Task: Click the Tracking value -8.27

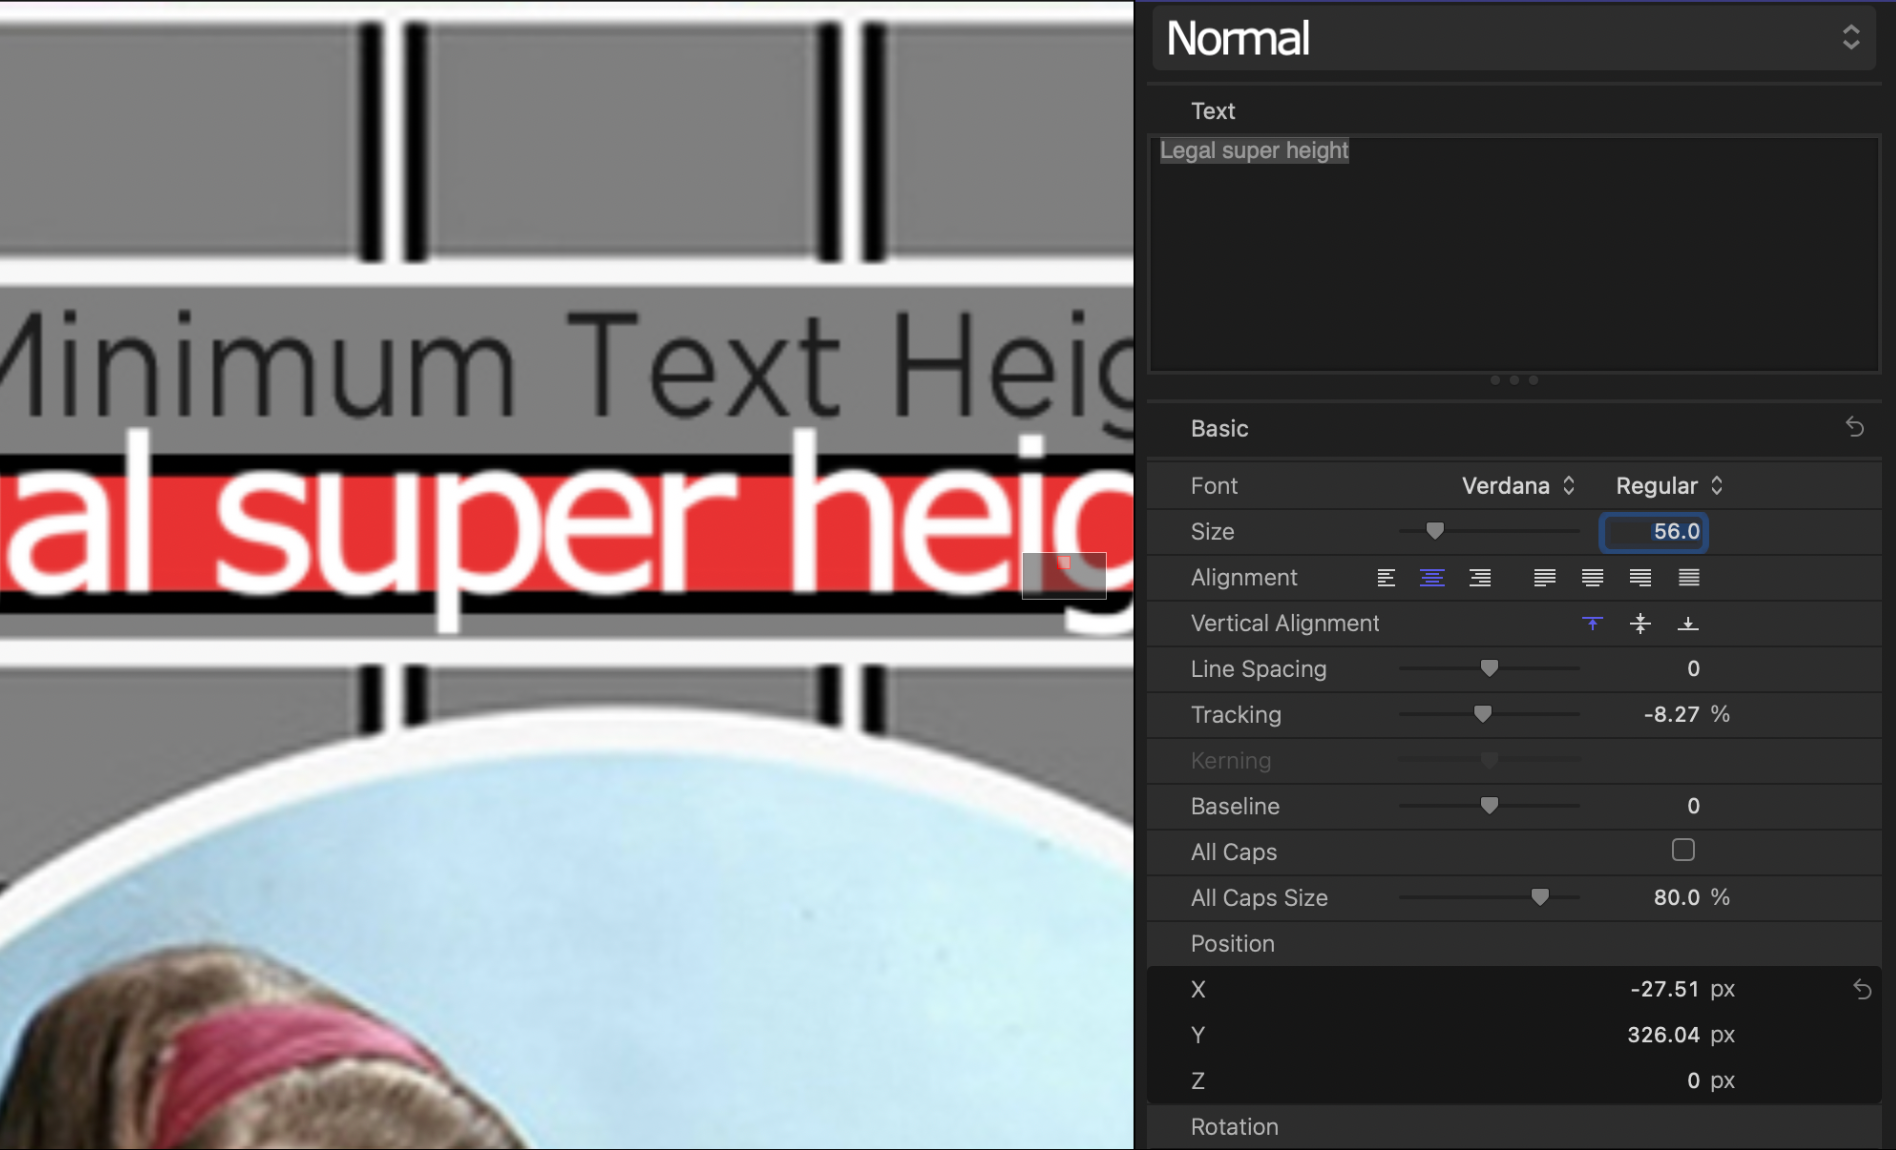Action: click(1671, 715)
